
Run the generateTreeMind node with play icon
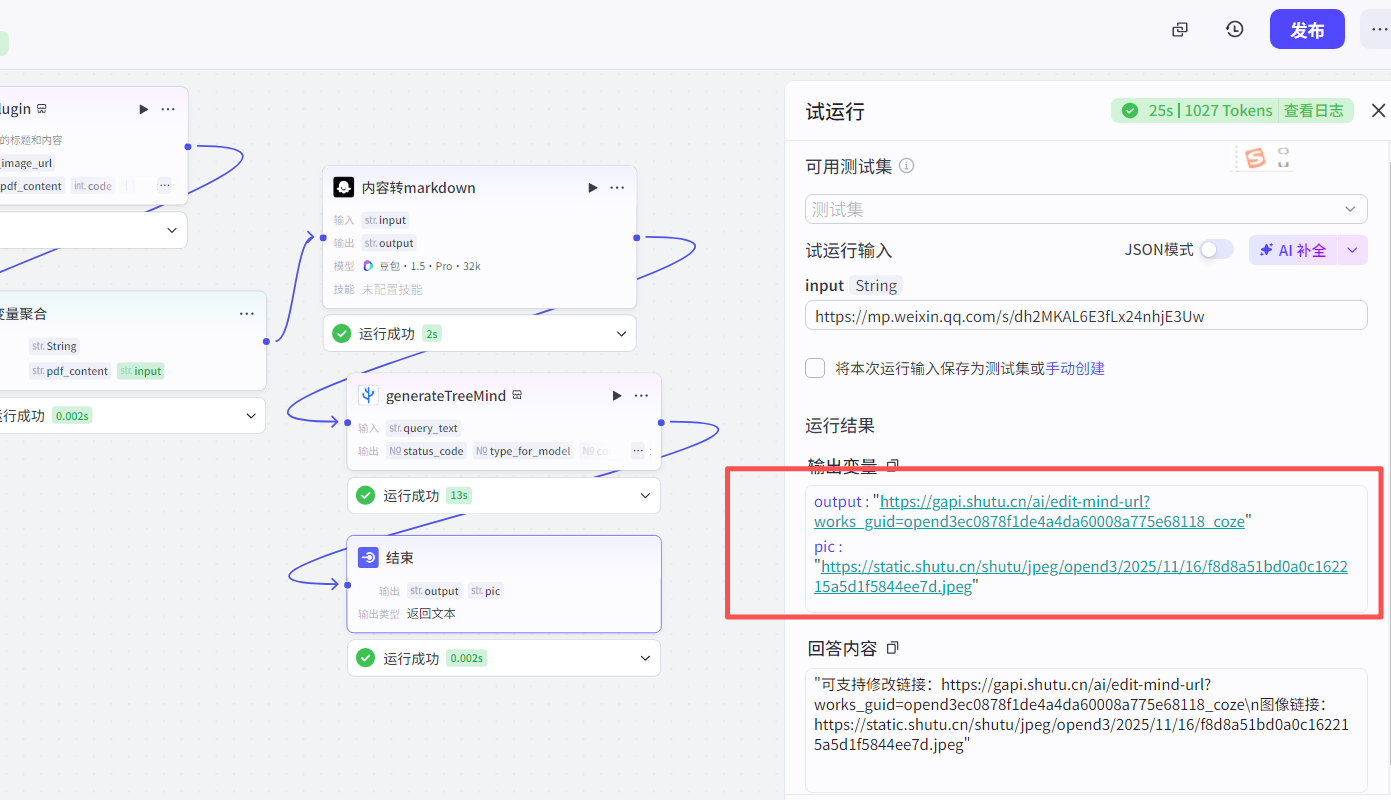pyautogui.click(x=617, y=395)
